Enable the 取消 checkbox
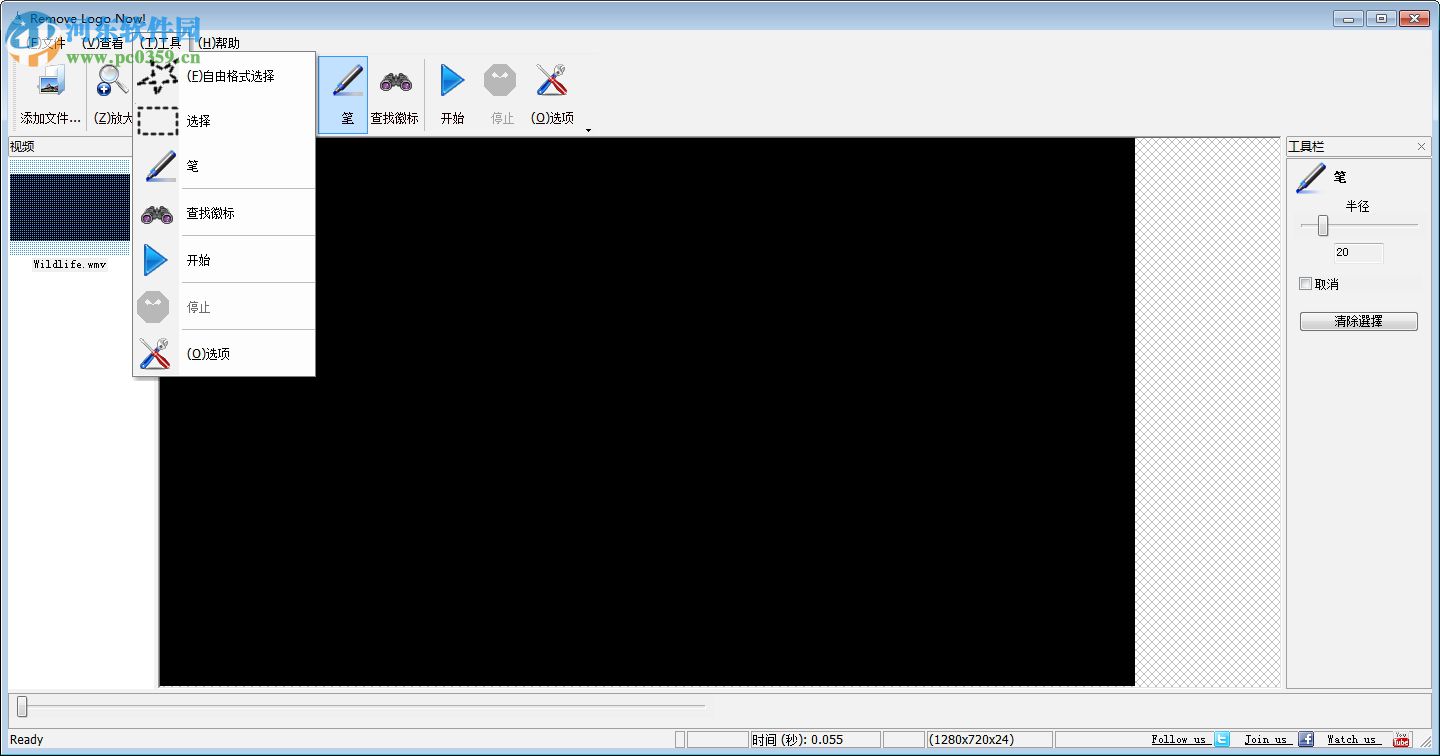Image resolution: width=1440 pixels, height=756 pixels. (1305, 284)
